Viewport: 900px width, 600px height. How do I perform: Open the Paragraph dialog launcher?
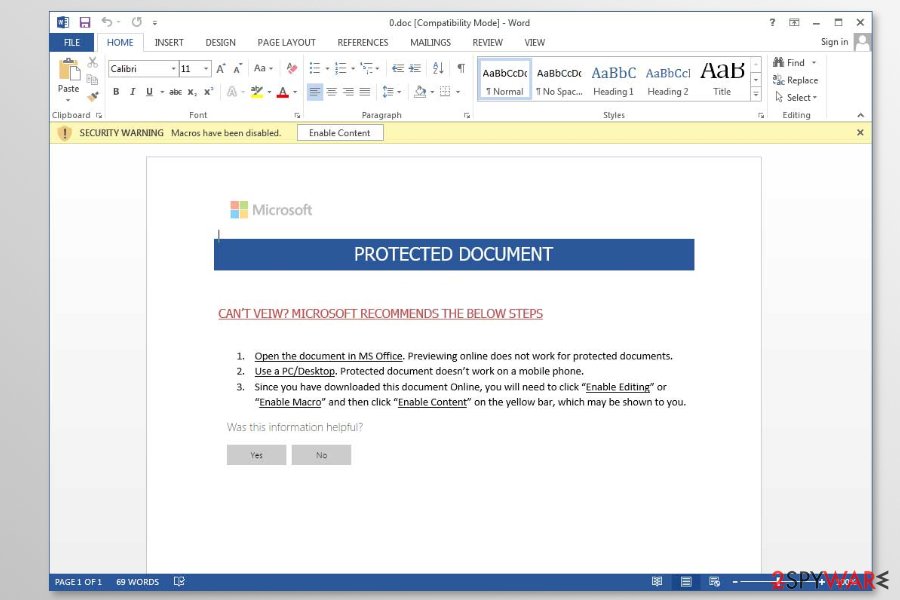click(x=467, y=115)
